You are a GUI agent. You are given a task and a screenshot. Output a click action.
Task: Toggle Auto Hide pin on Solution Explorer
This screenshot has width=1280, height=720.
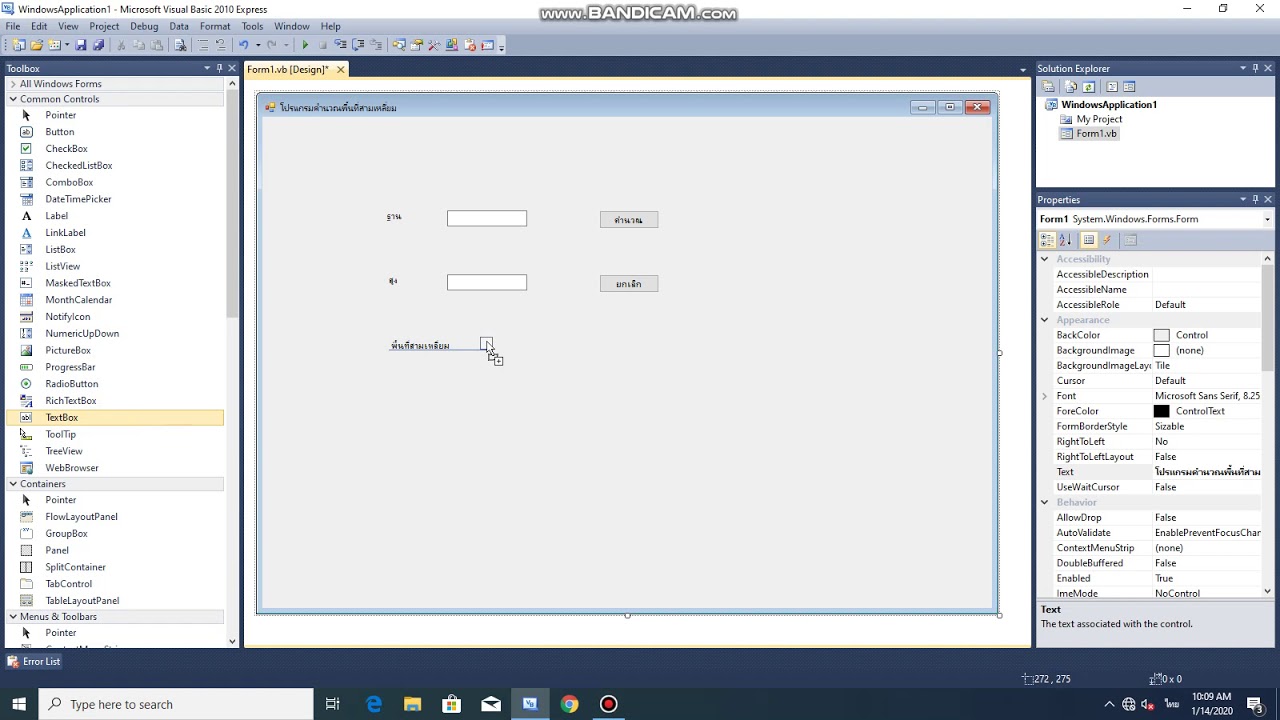(1256, 68)
